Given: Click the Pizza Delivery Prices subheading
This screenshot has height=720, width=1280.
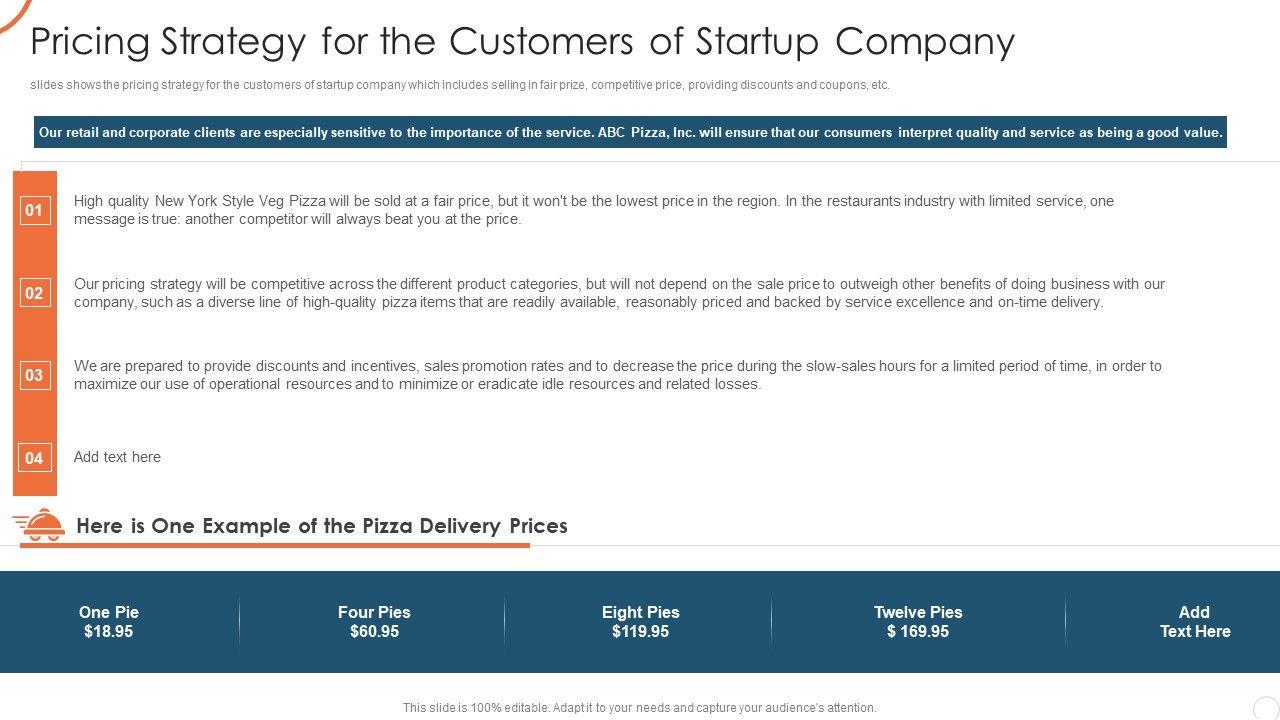Looking at the screenshot, I should coord(321,526).
